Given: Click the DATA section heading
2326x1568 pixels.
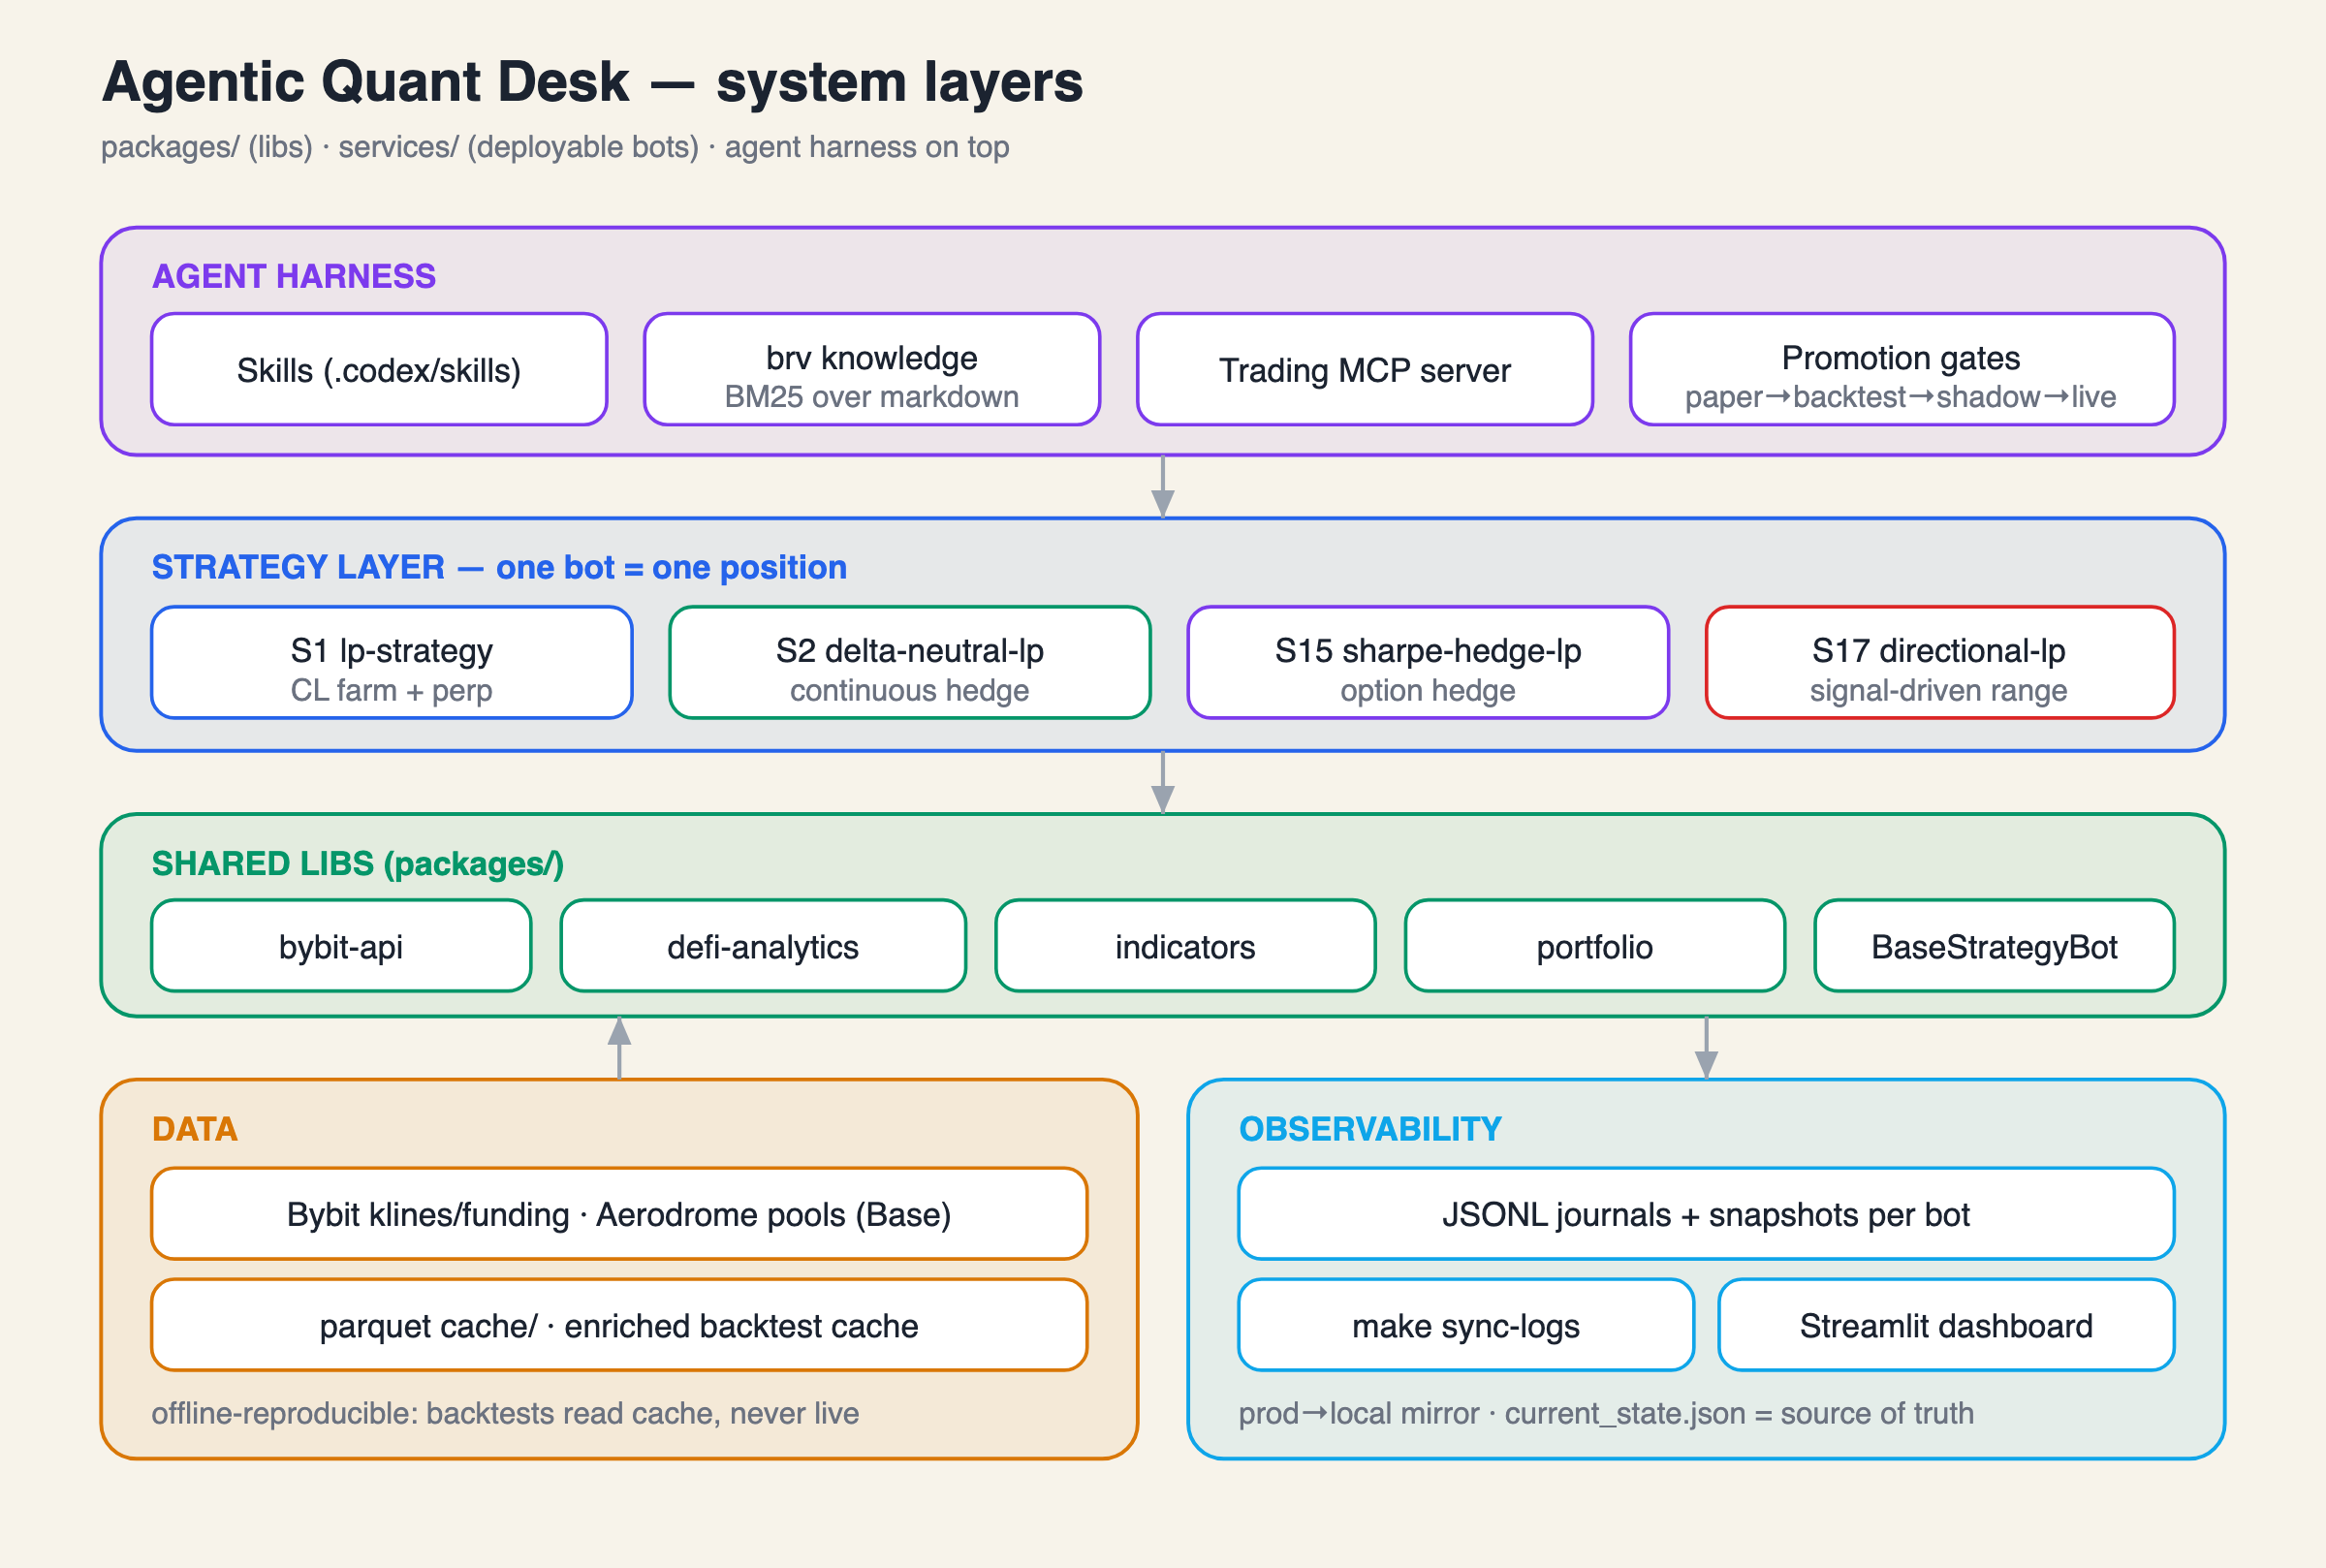Looking at the screenshot, I should point(195,1129).
